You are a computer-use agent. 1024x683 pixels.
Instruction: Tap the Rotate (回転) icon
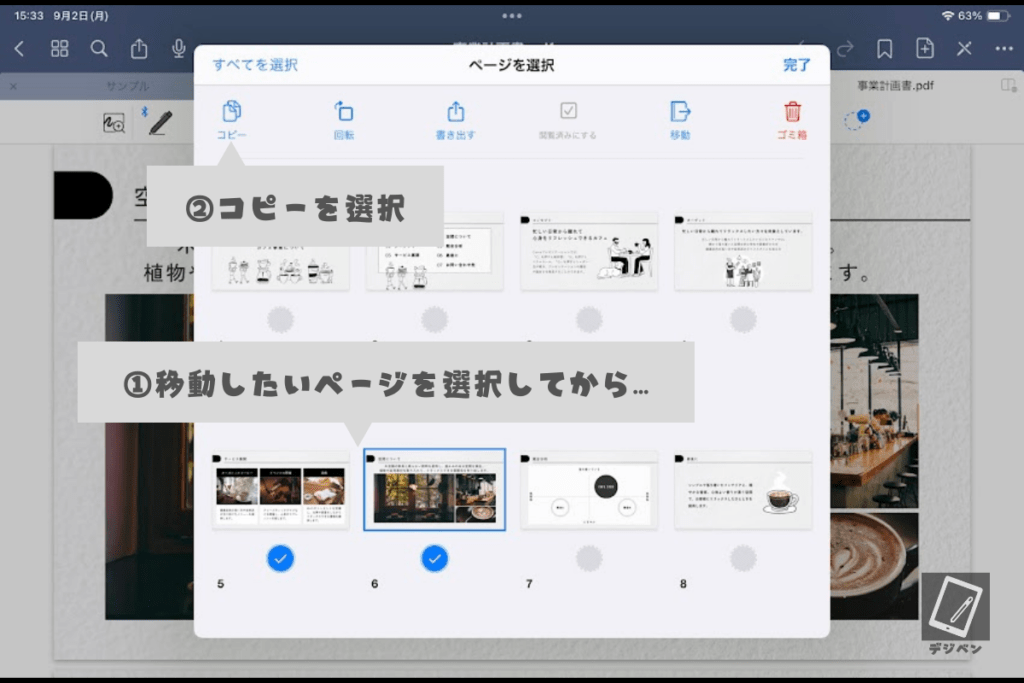[344, 112]
